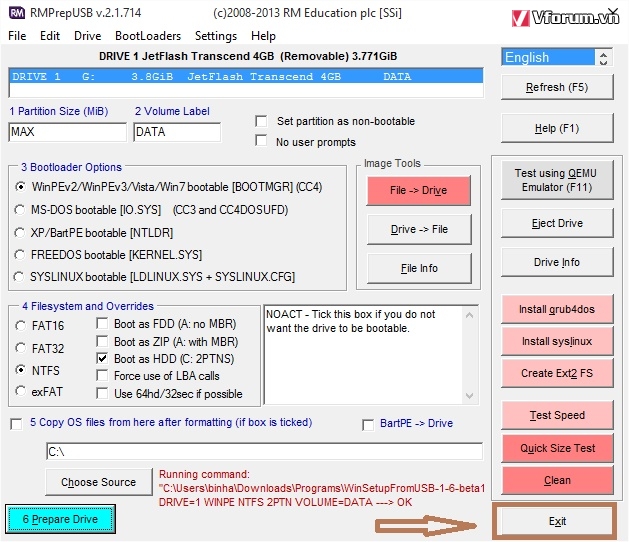Tick BartPE -> Drive checkbox
Viewport: 629px width, 542px height.
tap(368, 424)
